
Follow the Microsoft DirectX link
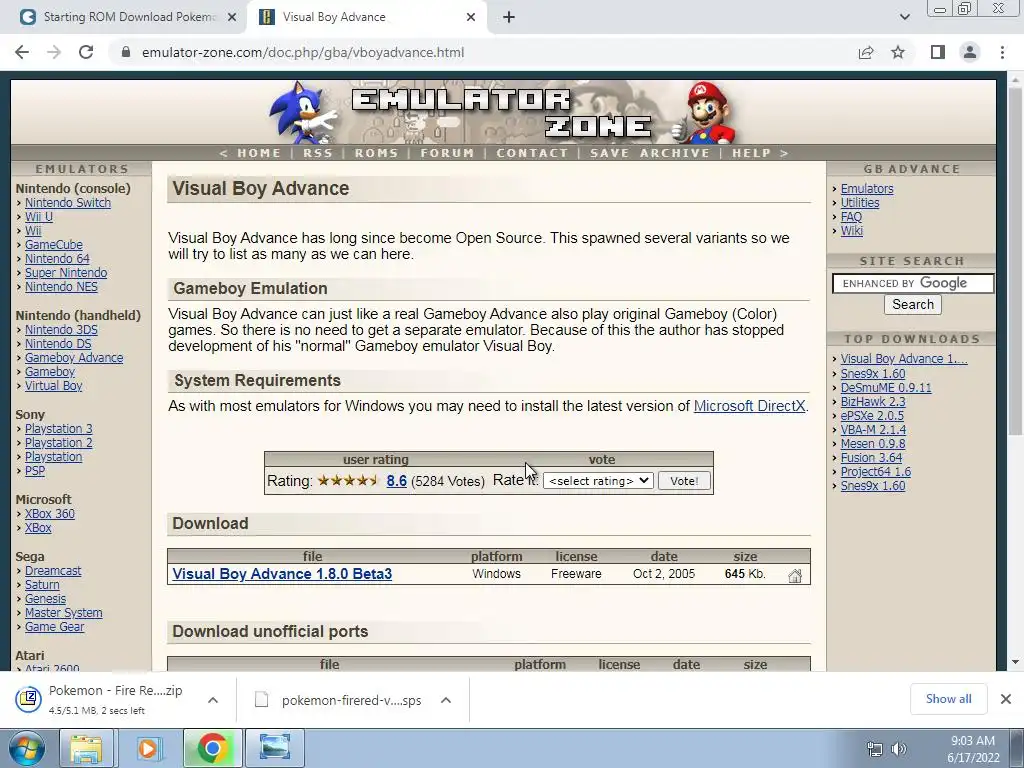[749, 406]
